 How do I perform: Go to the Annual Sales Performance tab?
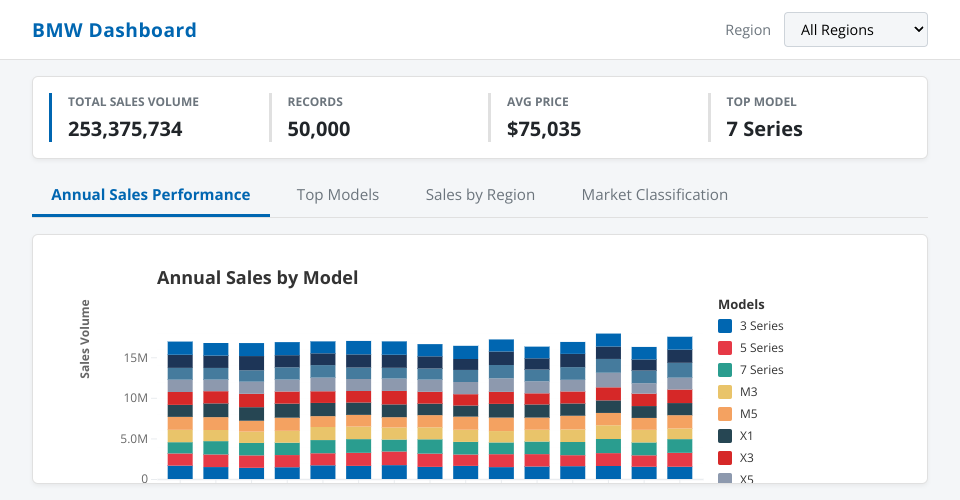(x=151, y=195)
